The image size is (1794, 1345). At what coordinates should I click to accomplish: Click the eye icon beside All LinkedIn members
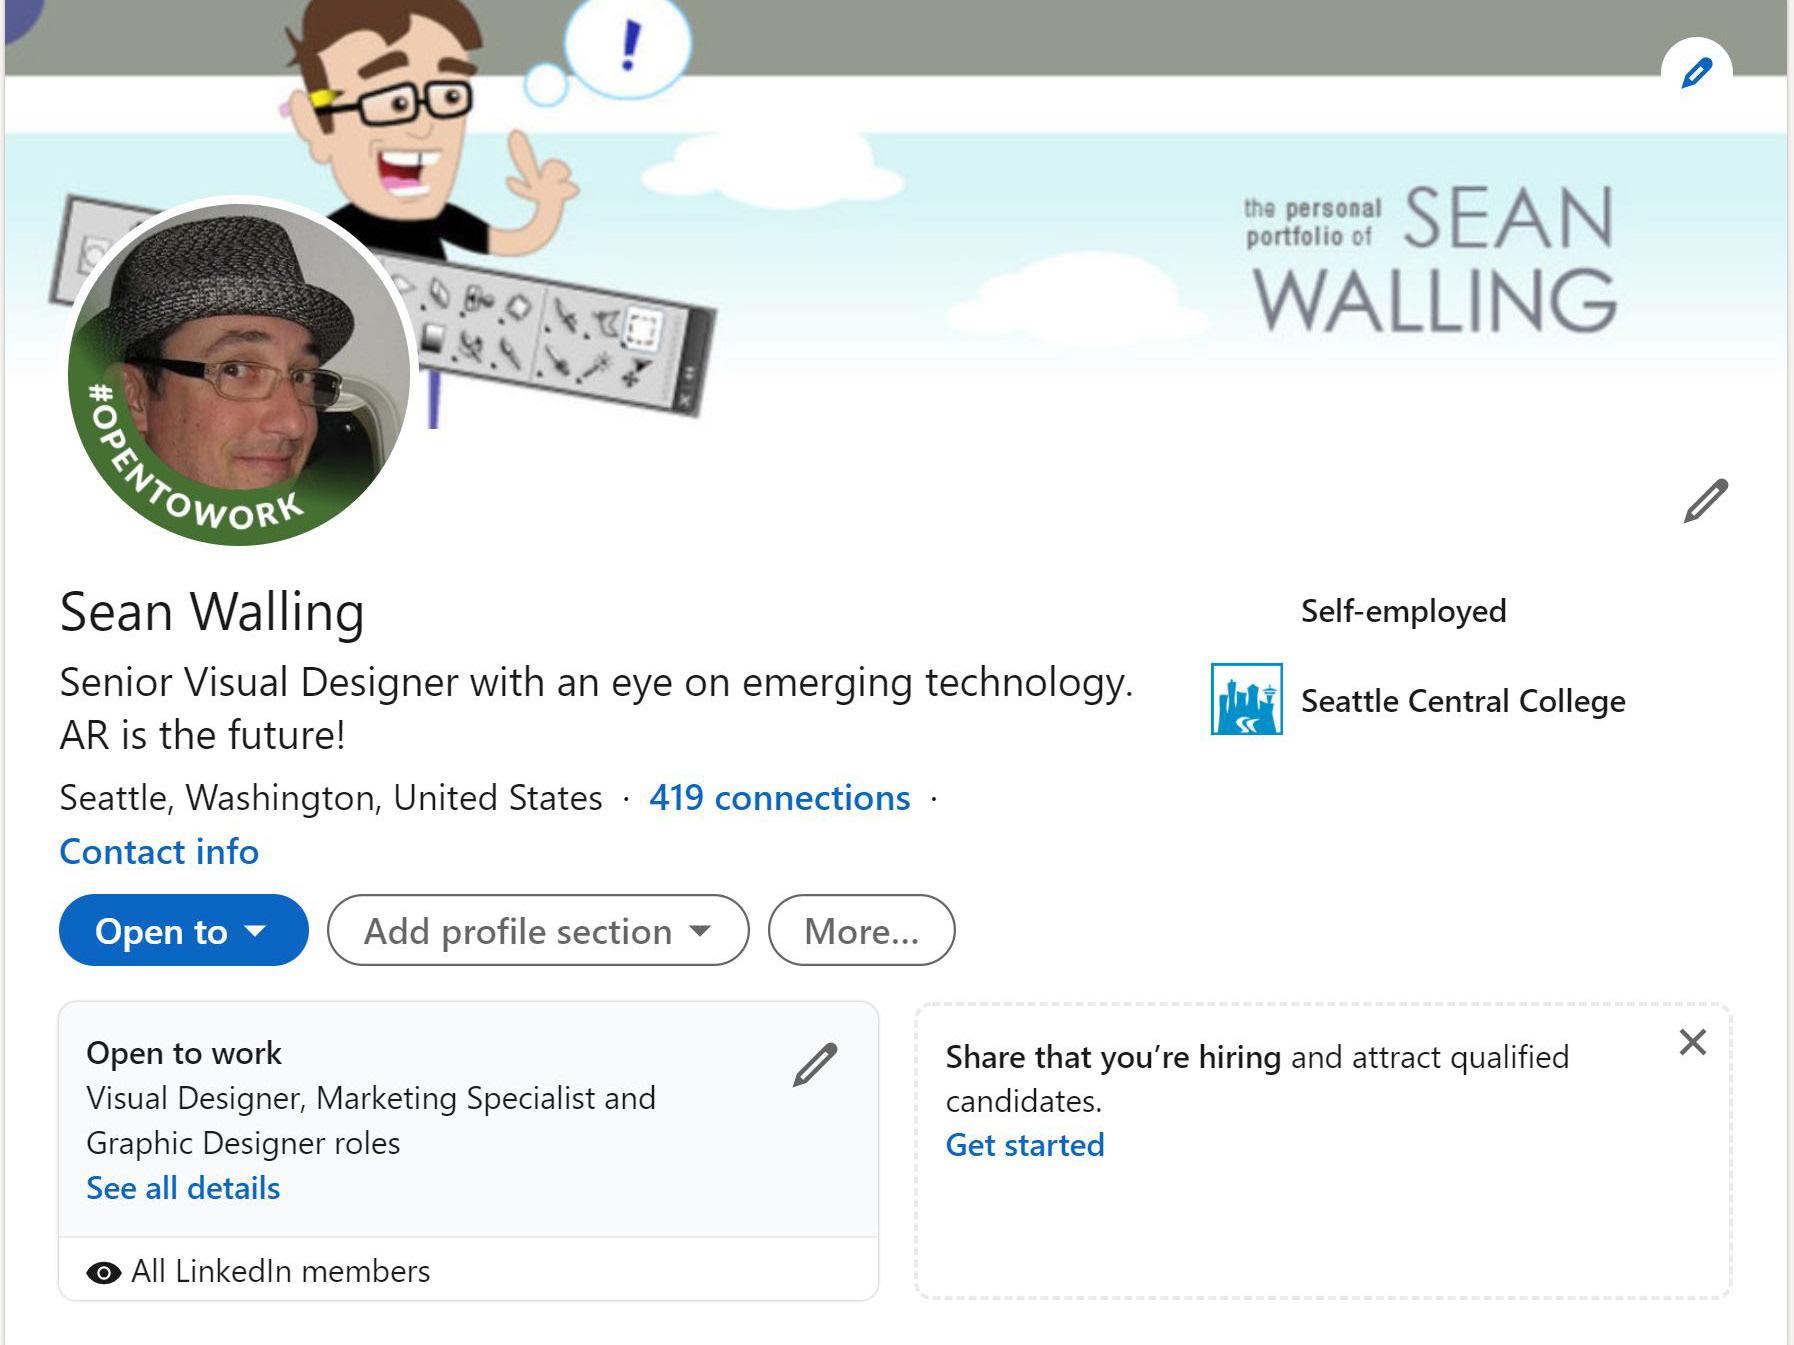pyautogui.click(x=103, y=1272)
